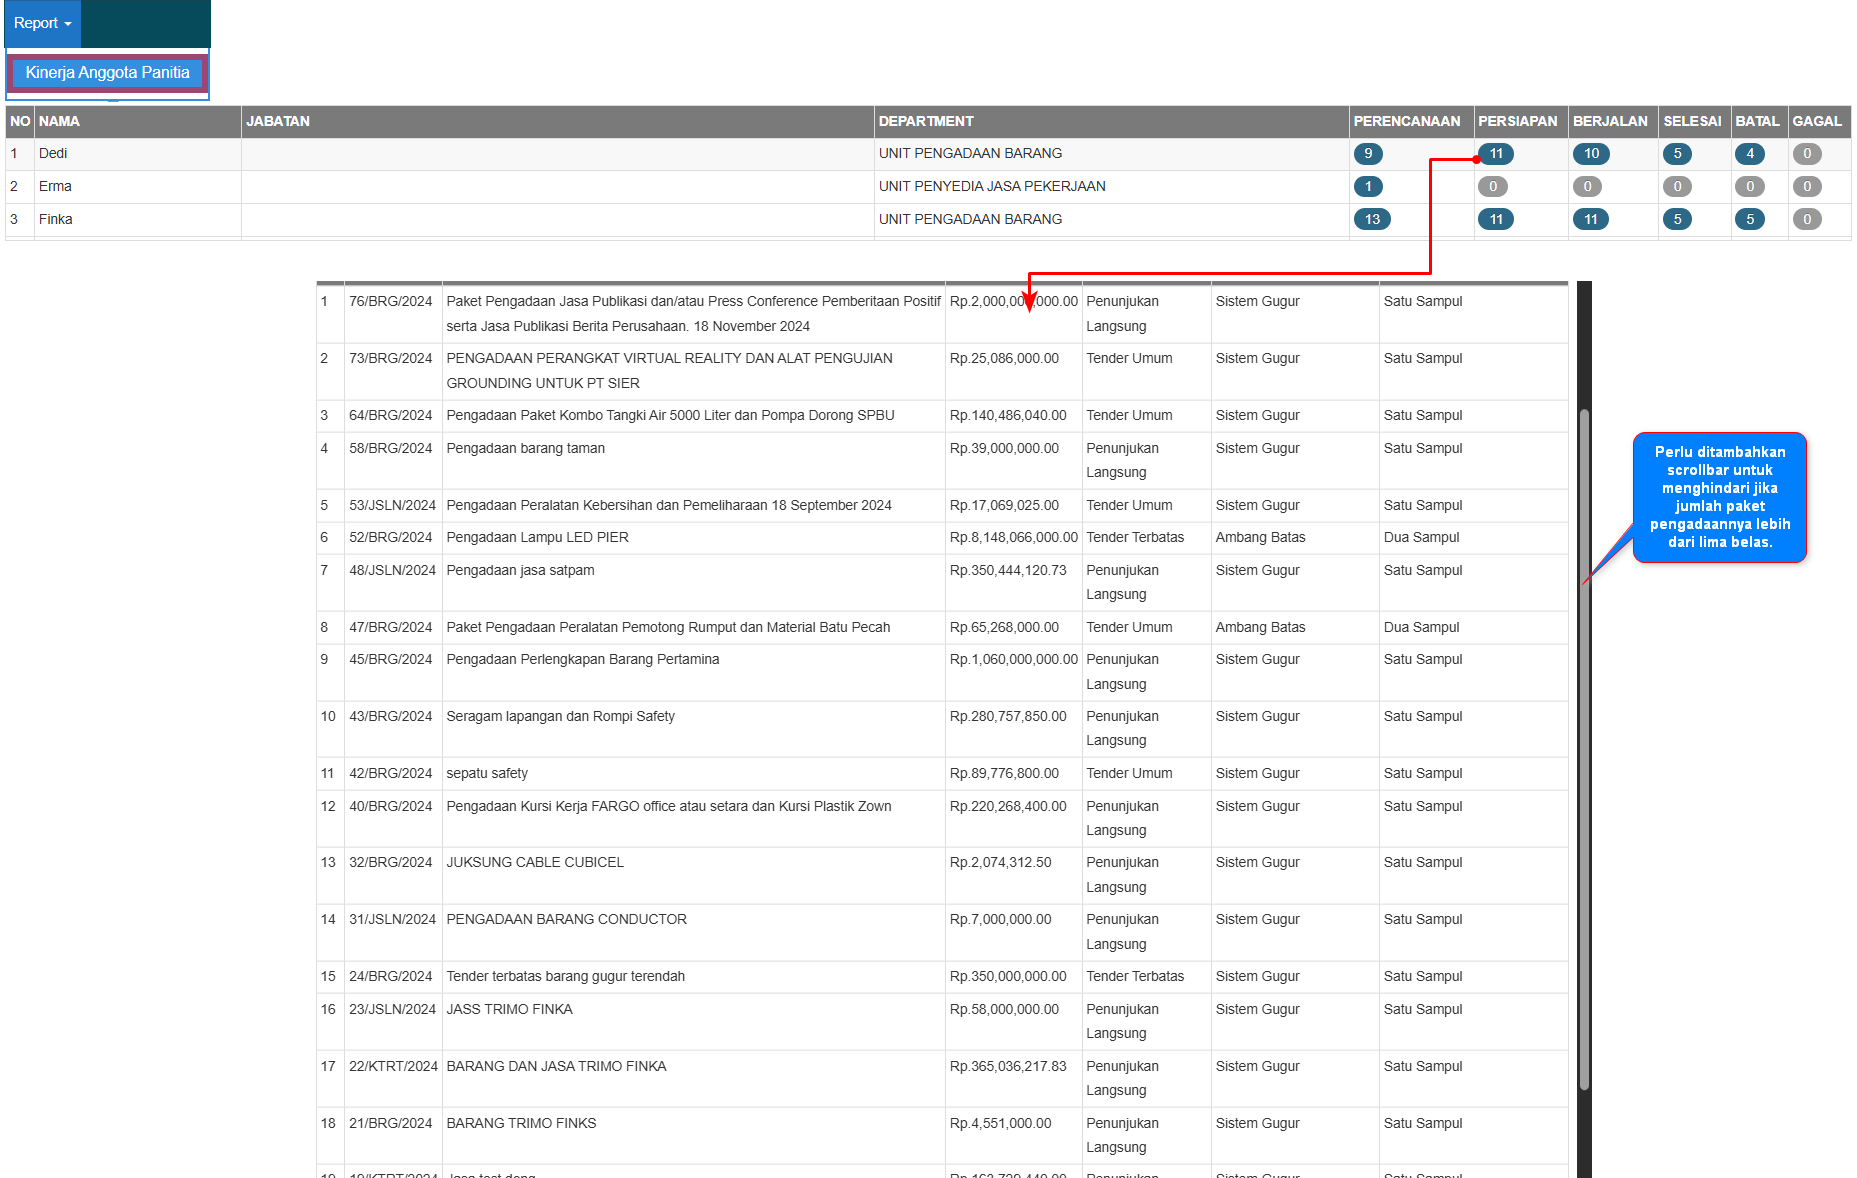The width and height of the screenshot is (1857, 1178).
Task: Click Dedi's Selesai count badge
Action: click(x=1677, y=154)
